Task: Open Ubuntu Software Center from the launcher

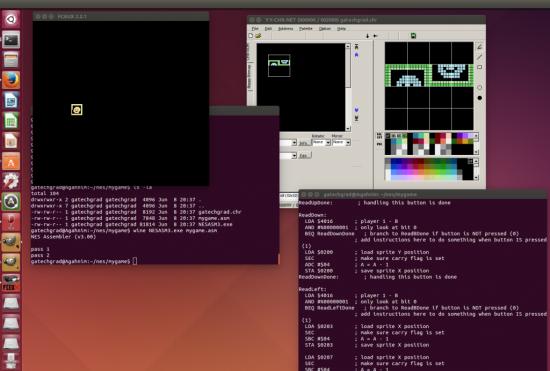Action: (x=11, y=161)
